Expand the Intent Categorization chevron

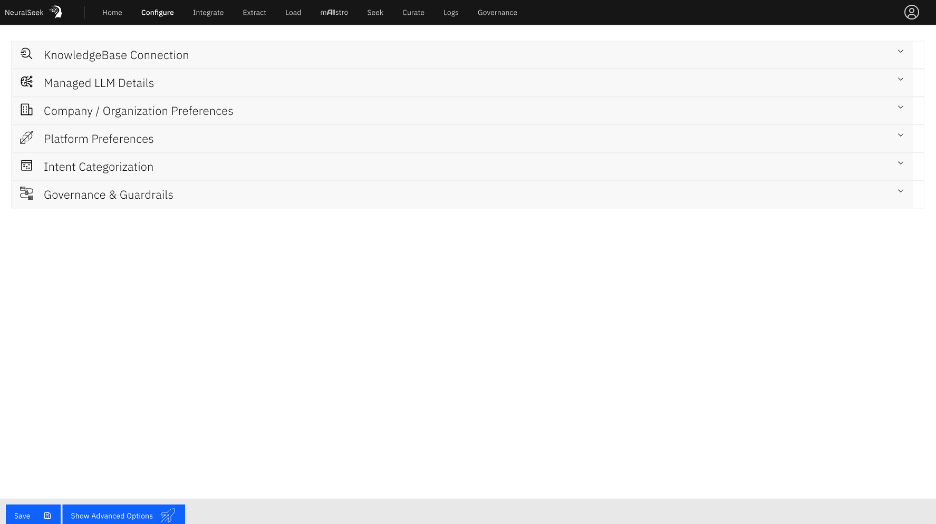coord(900,164)
